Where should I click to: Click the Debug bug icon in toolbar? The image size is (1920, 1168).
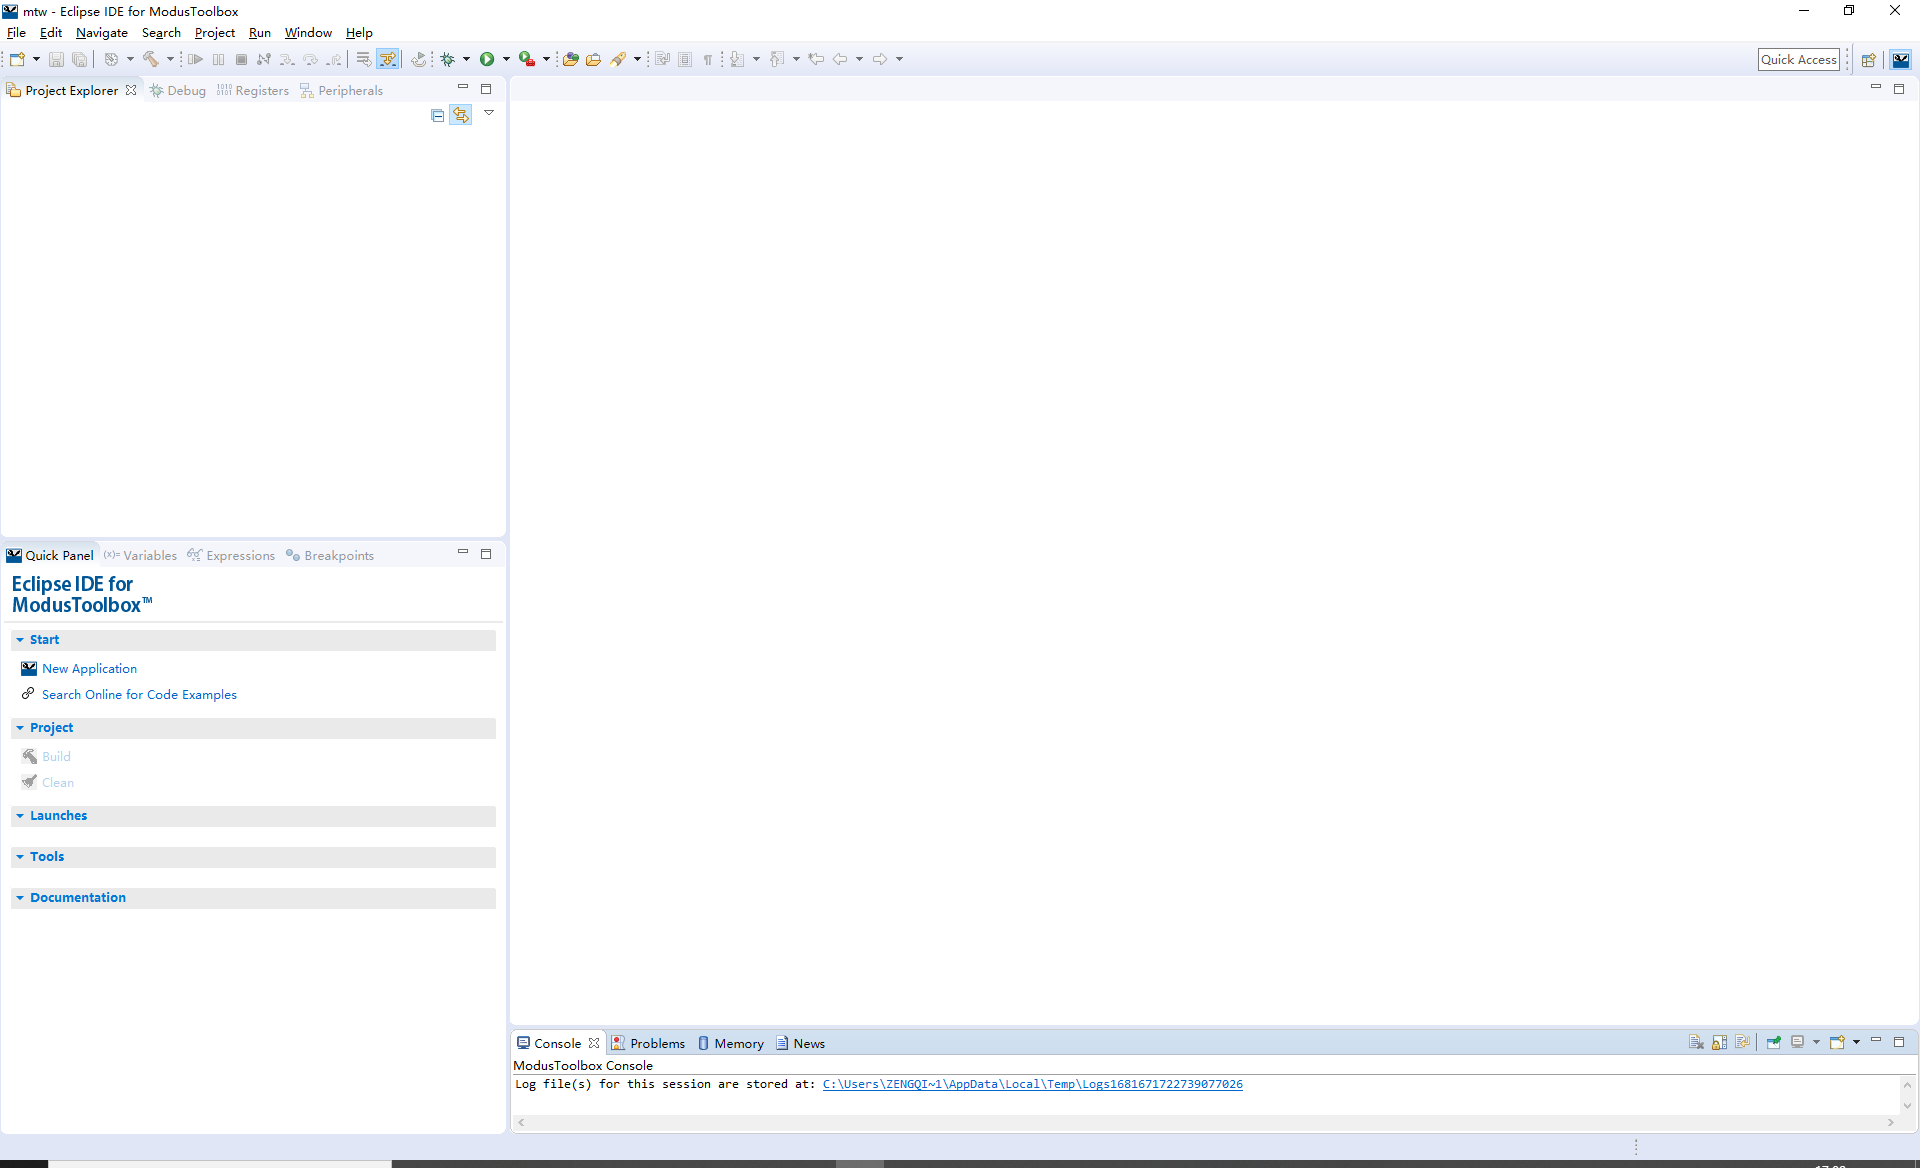click(447, 59)
